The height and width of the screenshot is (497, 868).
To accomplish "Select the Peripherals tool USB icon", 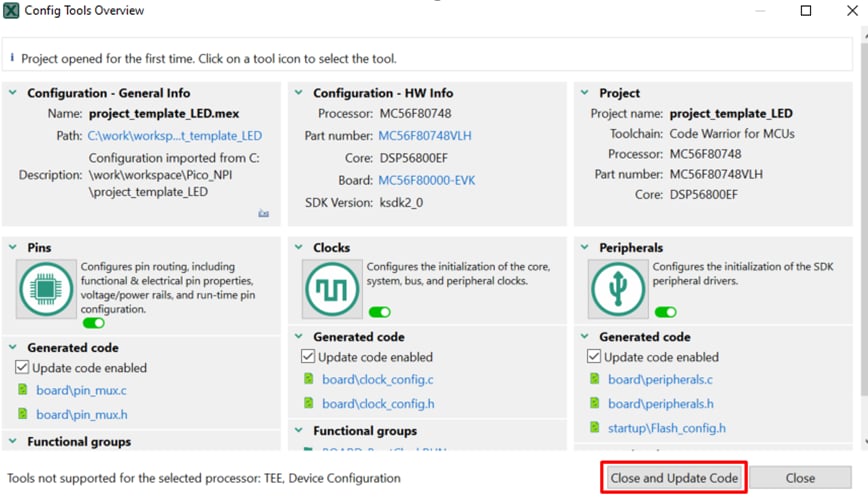I will tap(618, 289).
